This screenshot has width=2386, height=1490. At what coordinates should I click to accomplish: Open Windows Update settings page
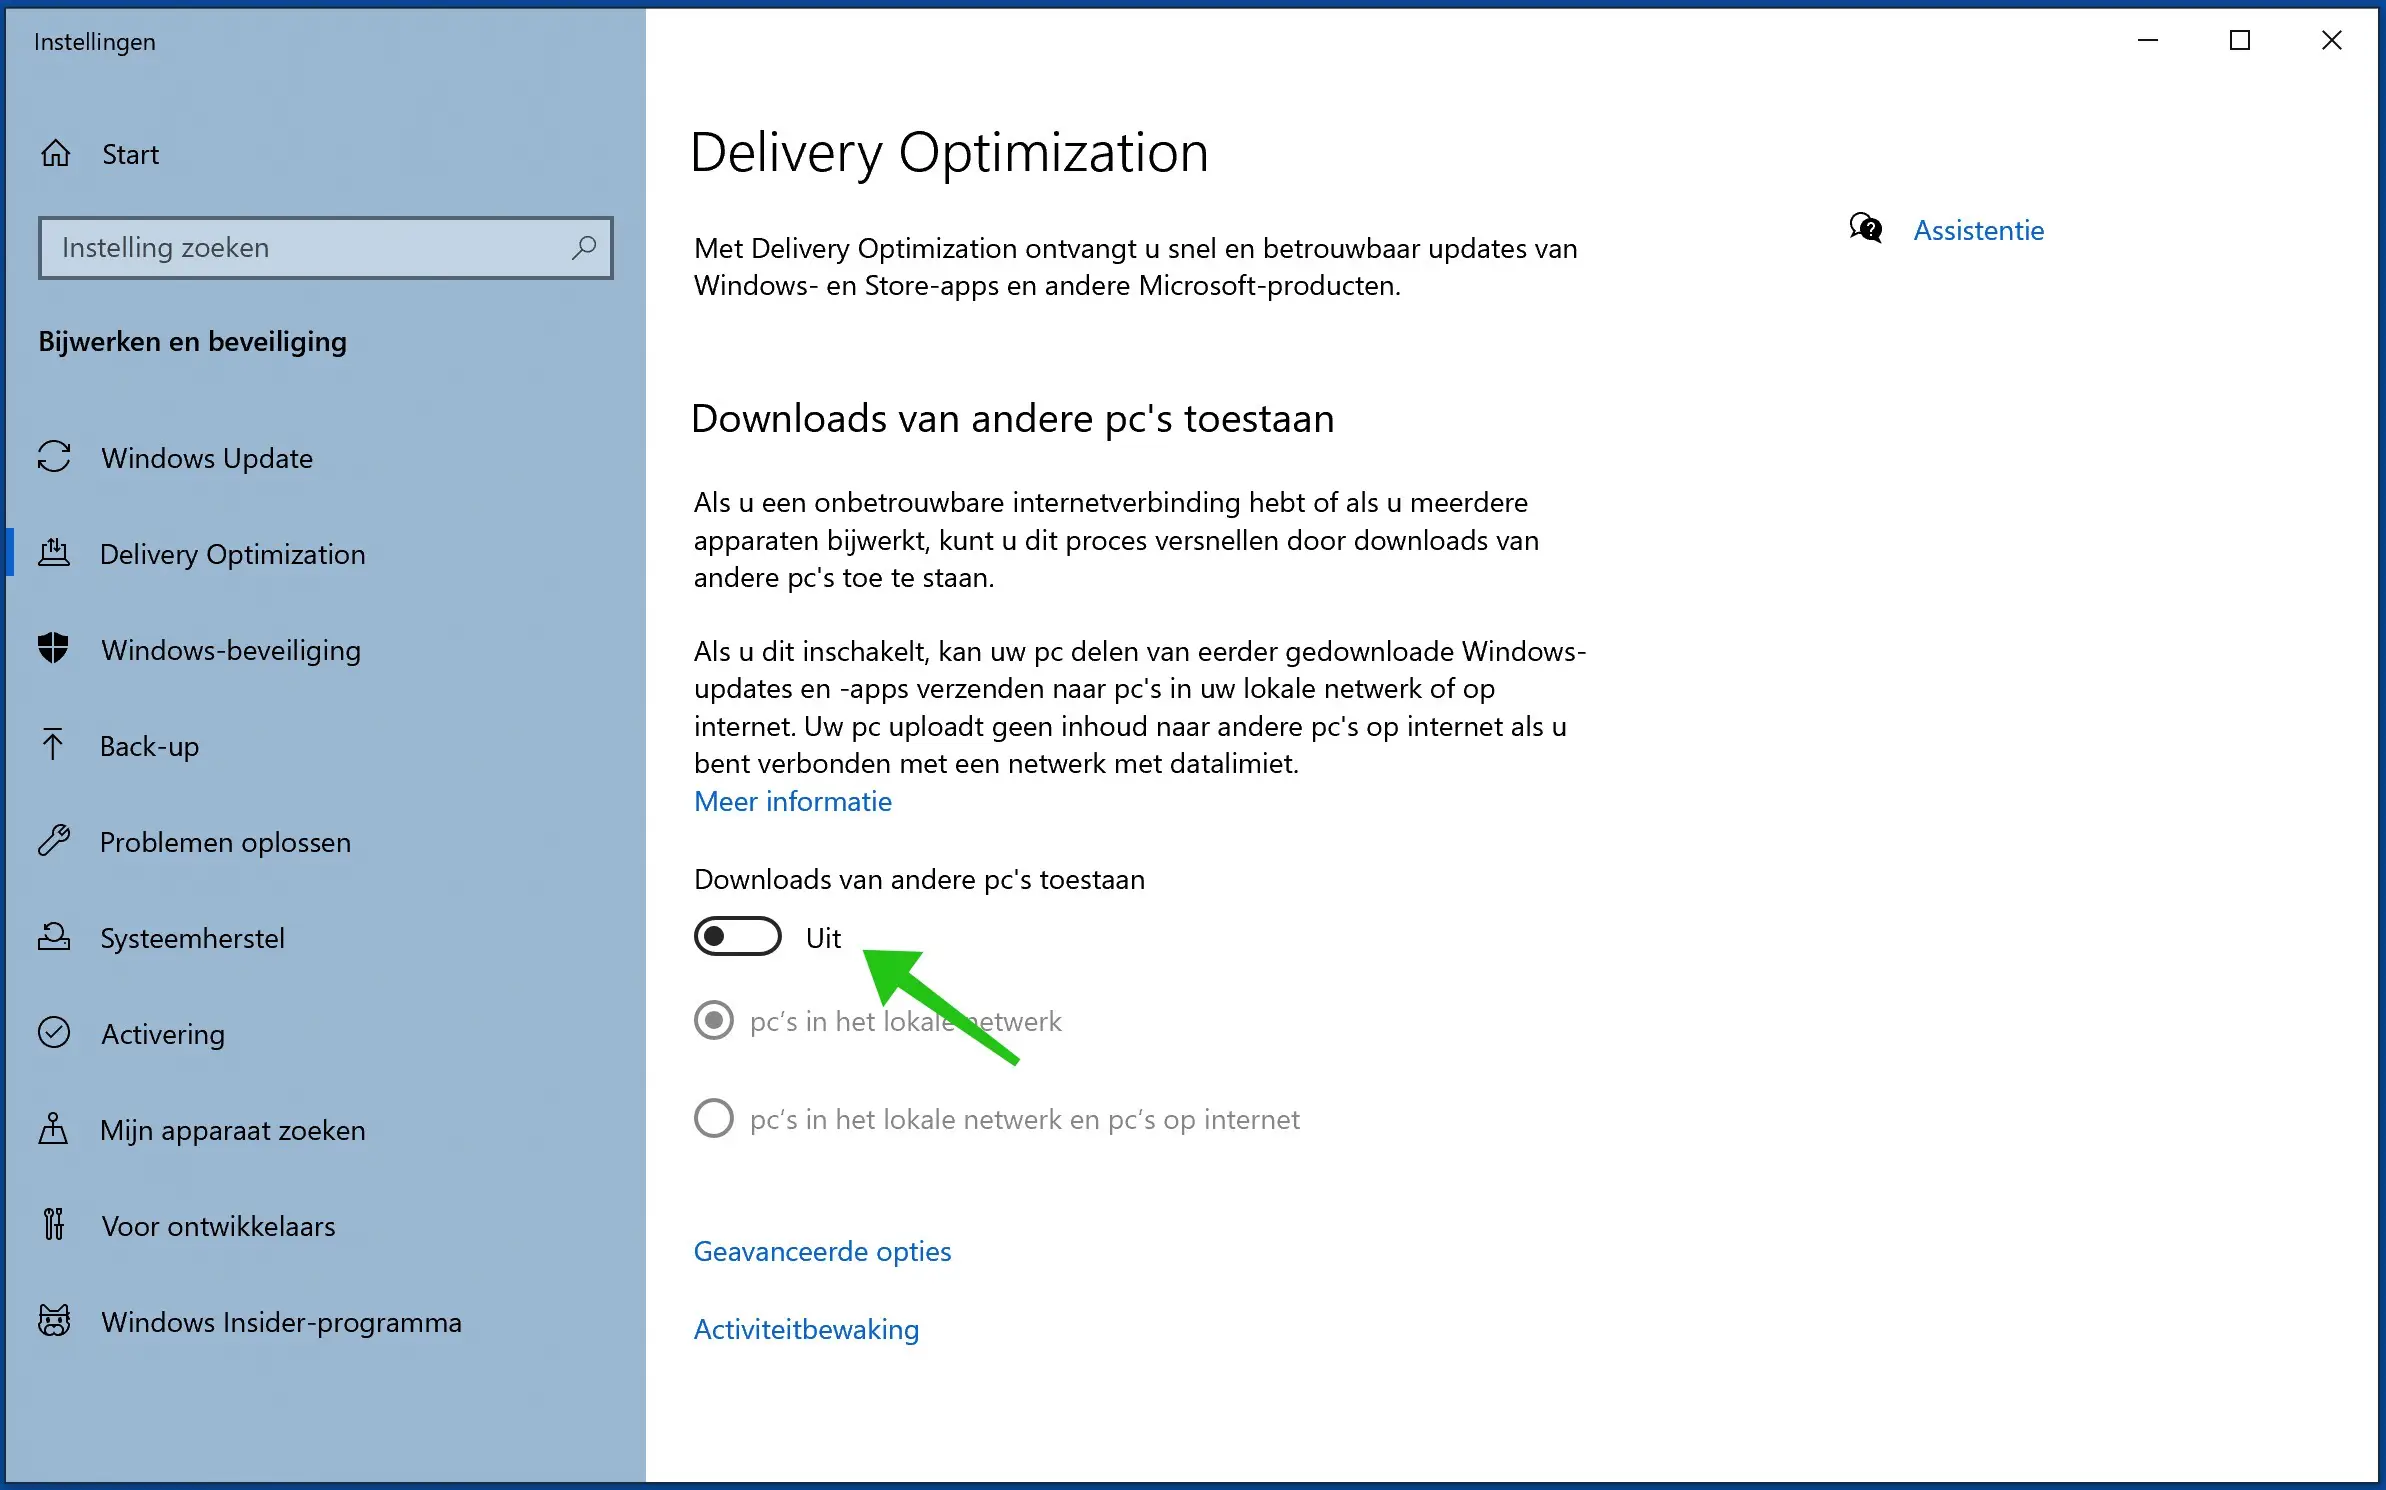323,458
